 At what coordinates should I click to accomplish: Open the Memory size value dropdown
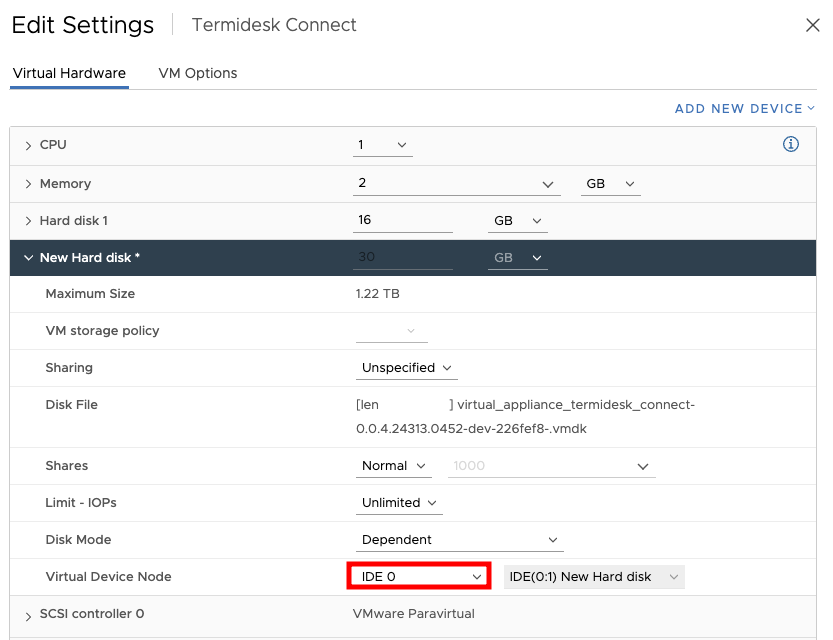(x=456, y=184)
